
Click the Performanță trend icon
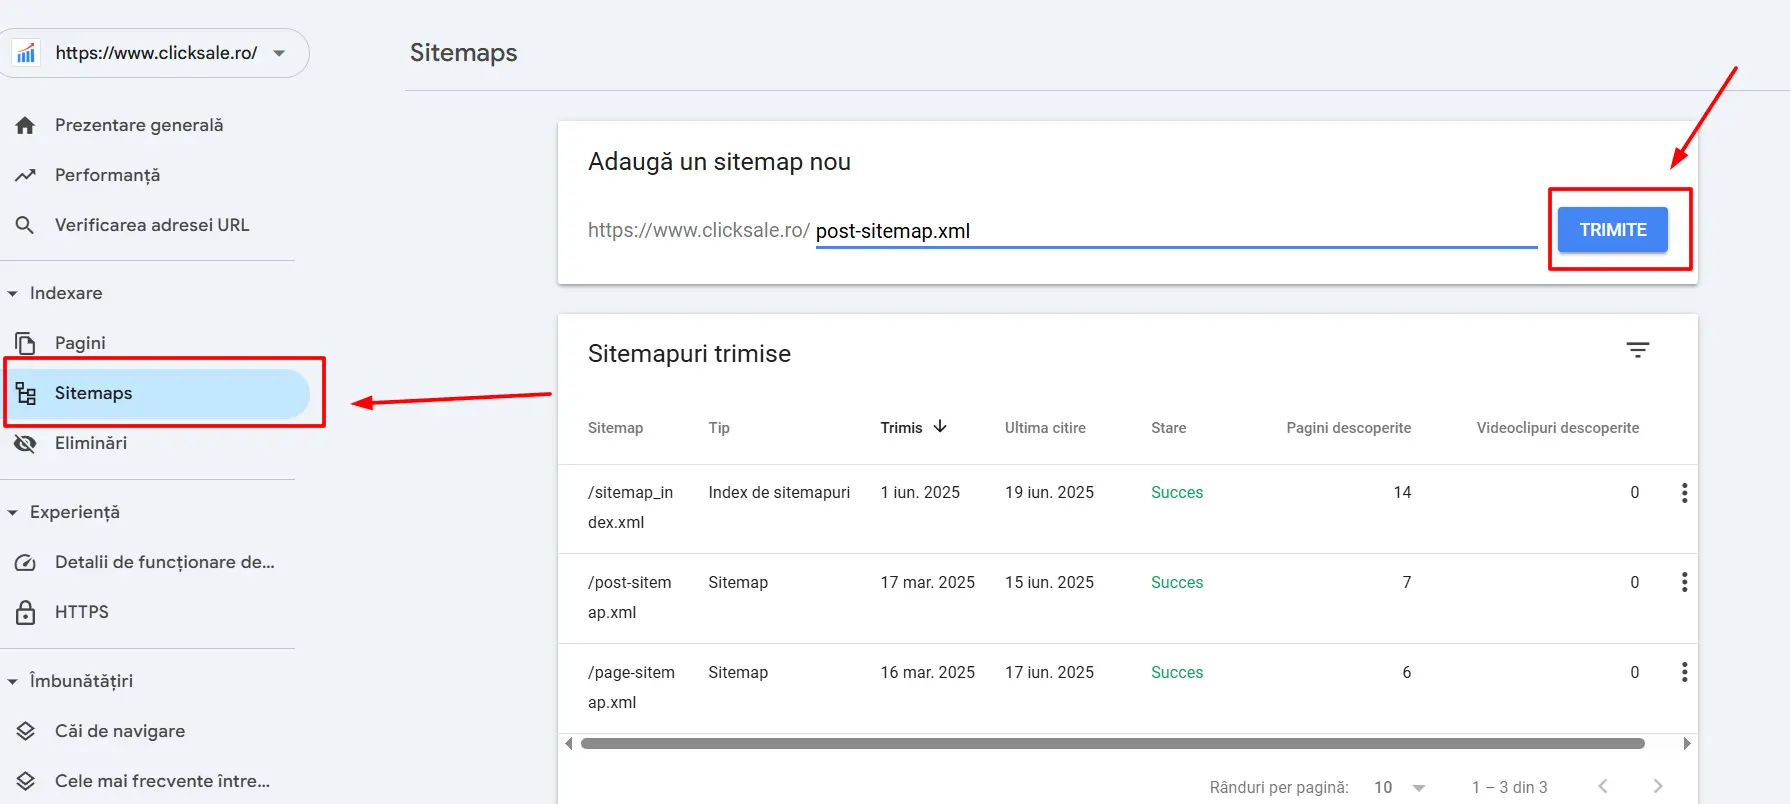[25, 175]
